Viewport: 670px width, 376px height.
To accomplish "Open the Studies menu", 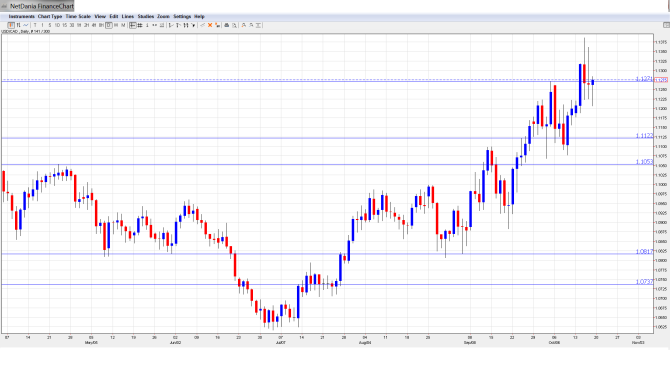I will pos(146,17).
